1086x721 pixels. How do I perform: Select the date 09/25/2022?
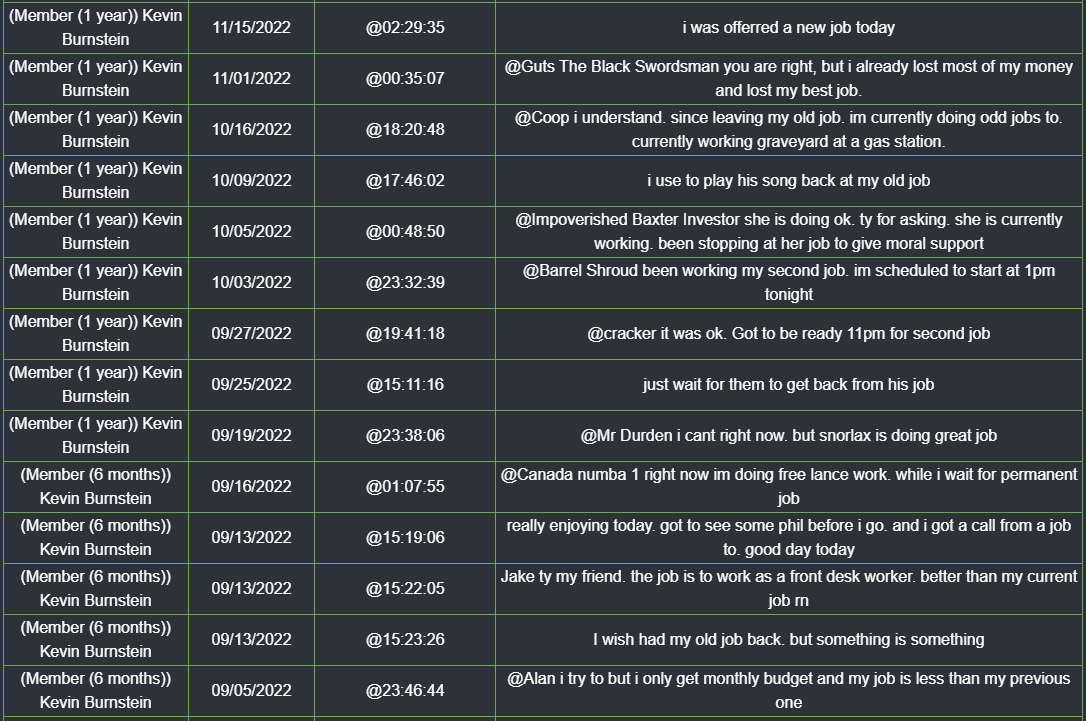pyautogui.click(x=251, y=384)
